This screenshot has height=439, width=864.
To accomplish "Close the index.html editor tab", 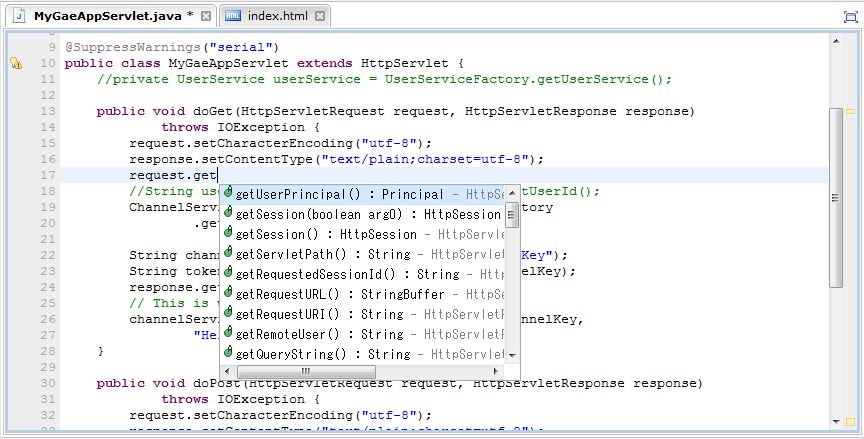I will coord(319,17).
